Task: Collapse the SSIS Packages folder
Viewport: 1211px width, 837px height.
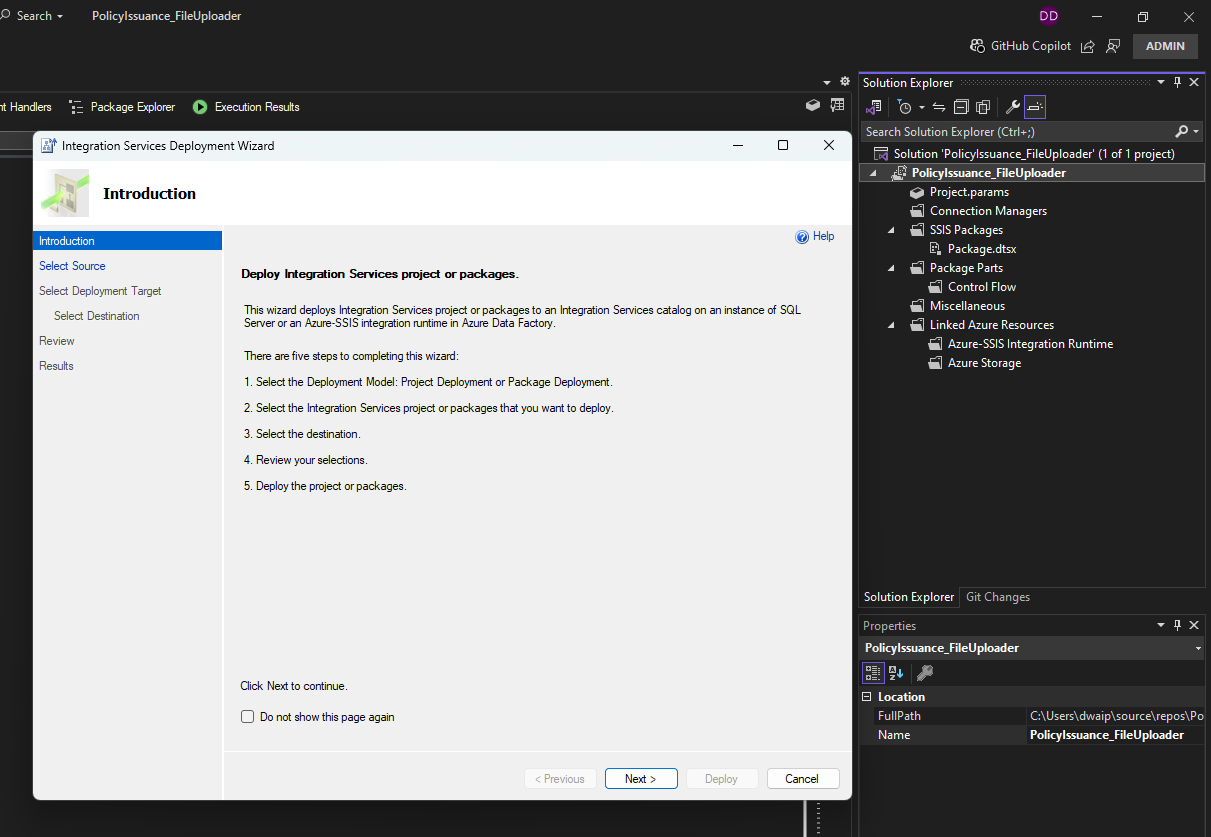Action: pos(891,230)
